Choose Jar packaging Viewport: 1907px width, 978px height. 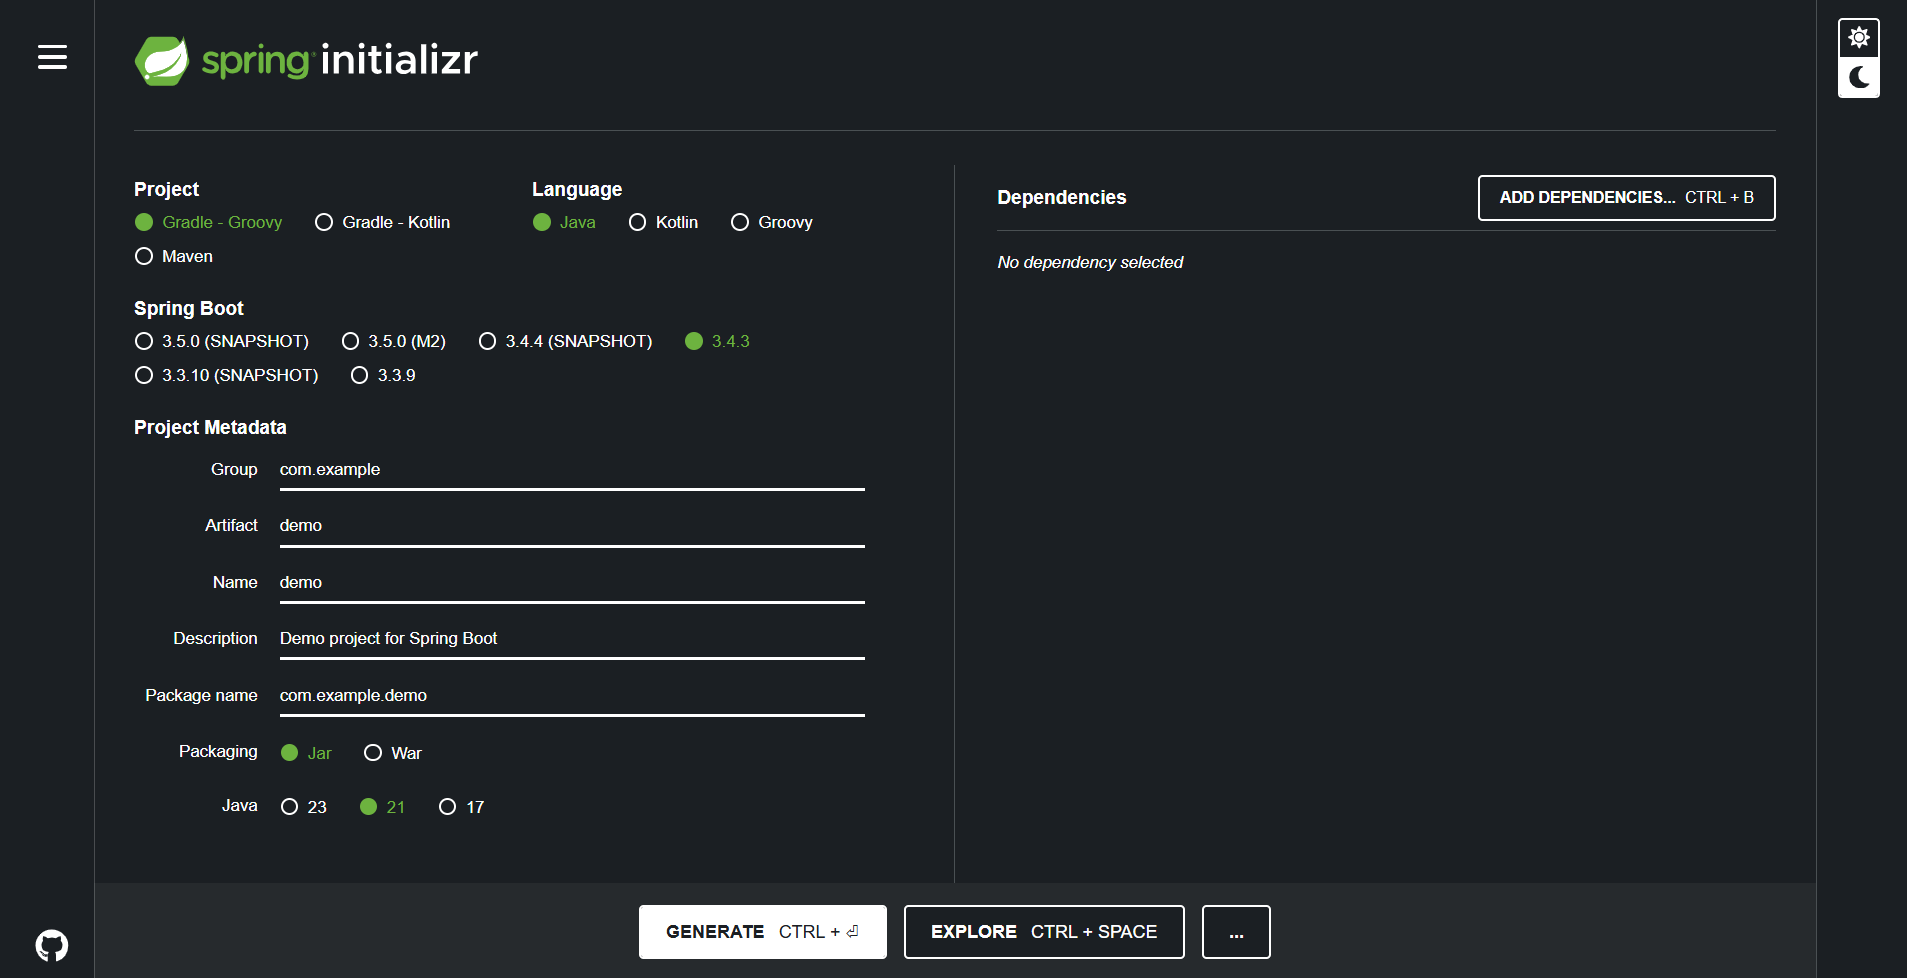click(306, 753)
